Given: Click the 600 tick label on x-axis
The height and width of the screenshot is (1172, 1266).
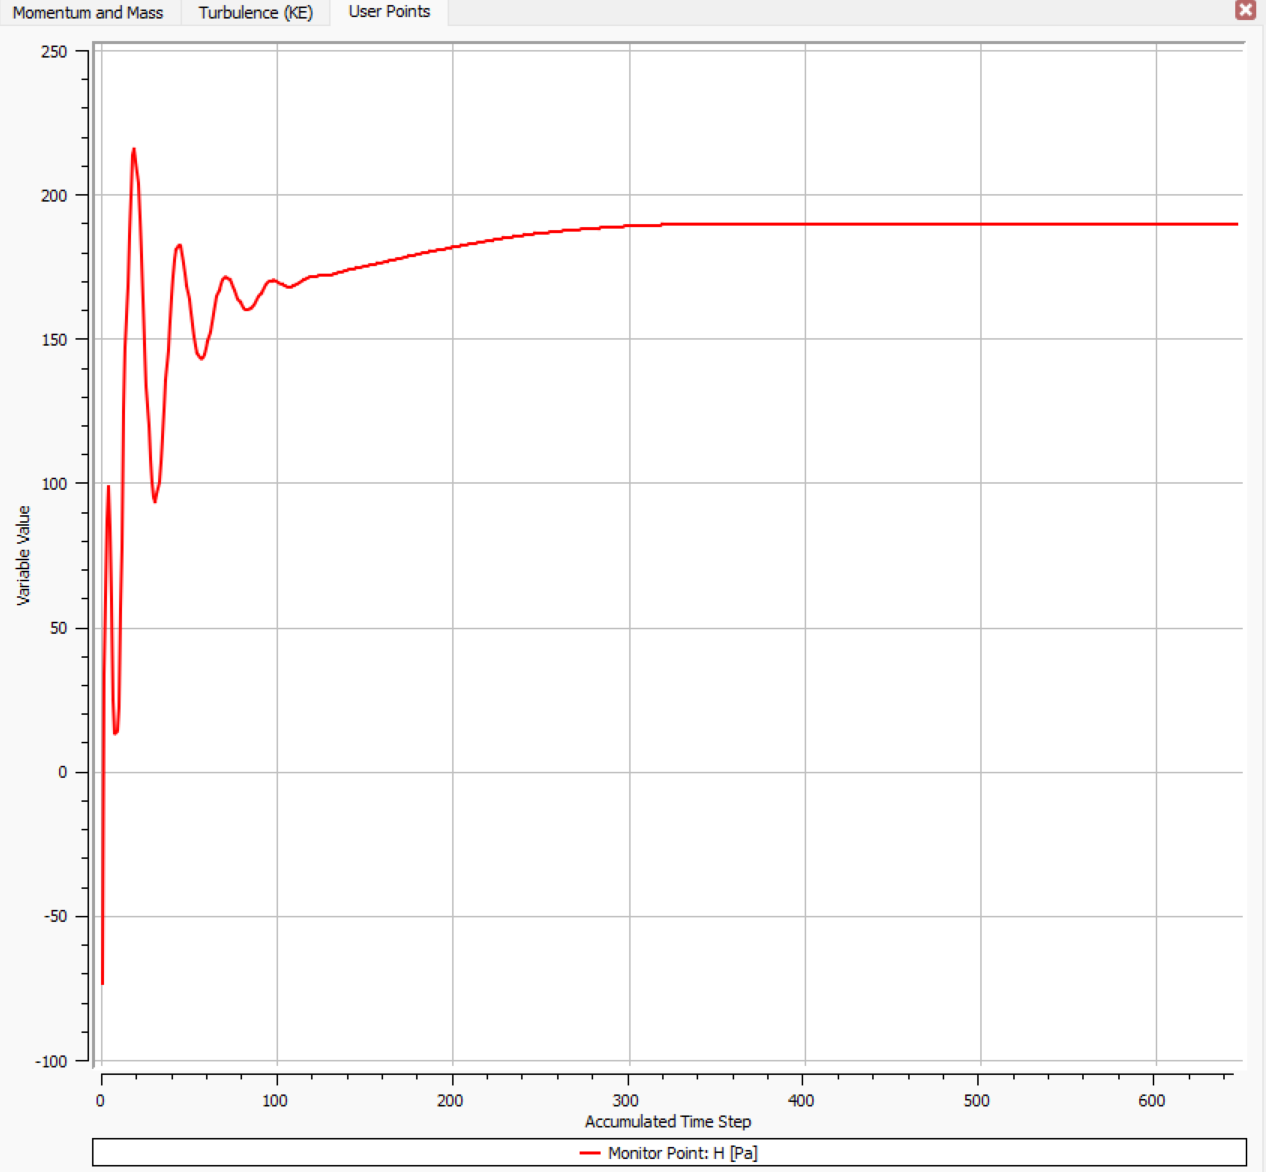Looking at the screenshot, I should [x=1152, y=1100].
